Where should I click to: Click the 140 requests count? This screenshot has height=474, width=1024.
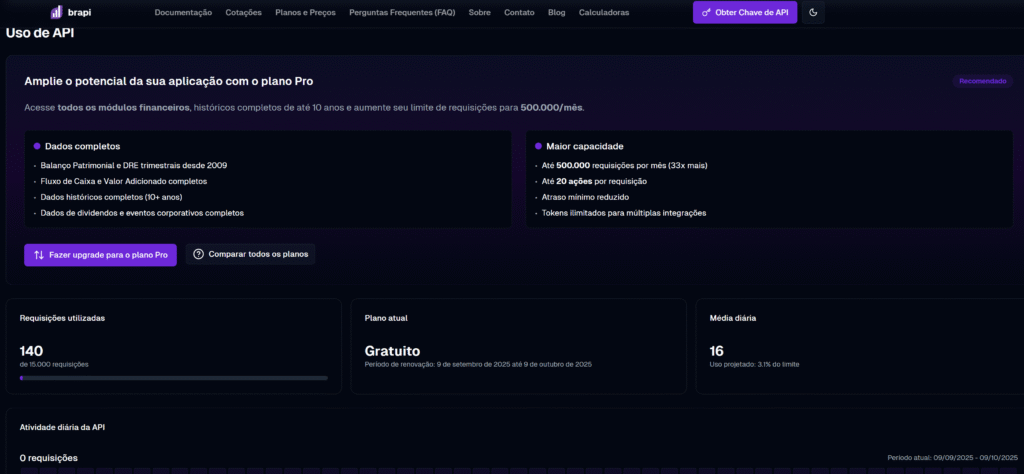pyautogui.click(x=31, y=351)
